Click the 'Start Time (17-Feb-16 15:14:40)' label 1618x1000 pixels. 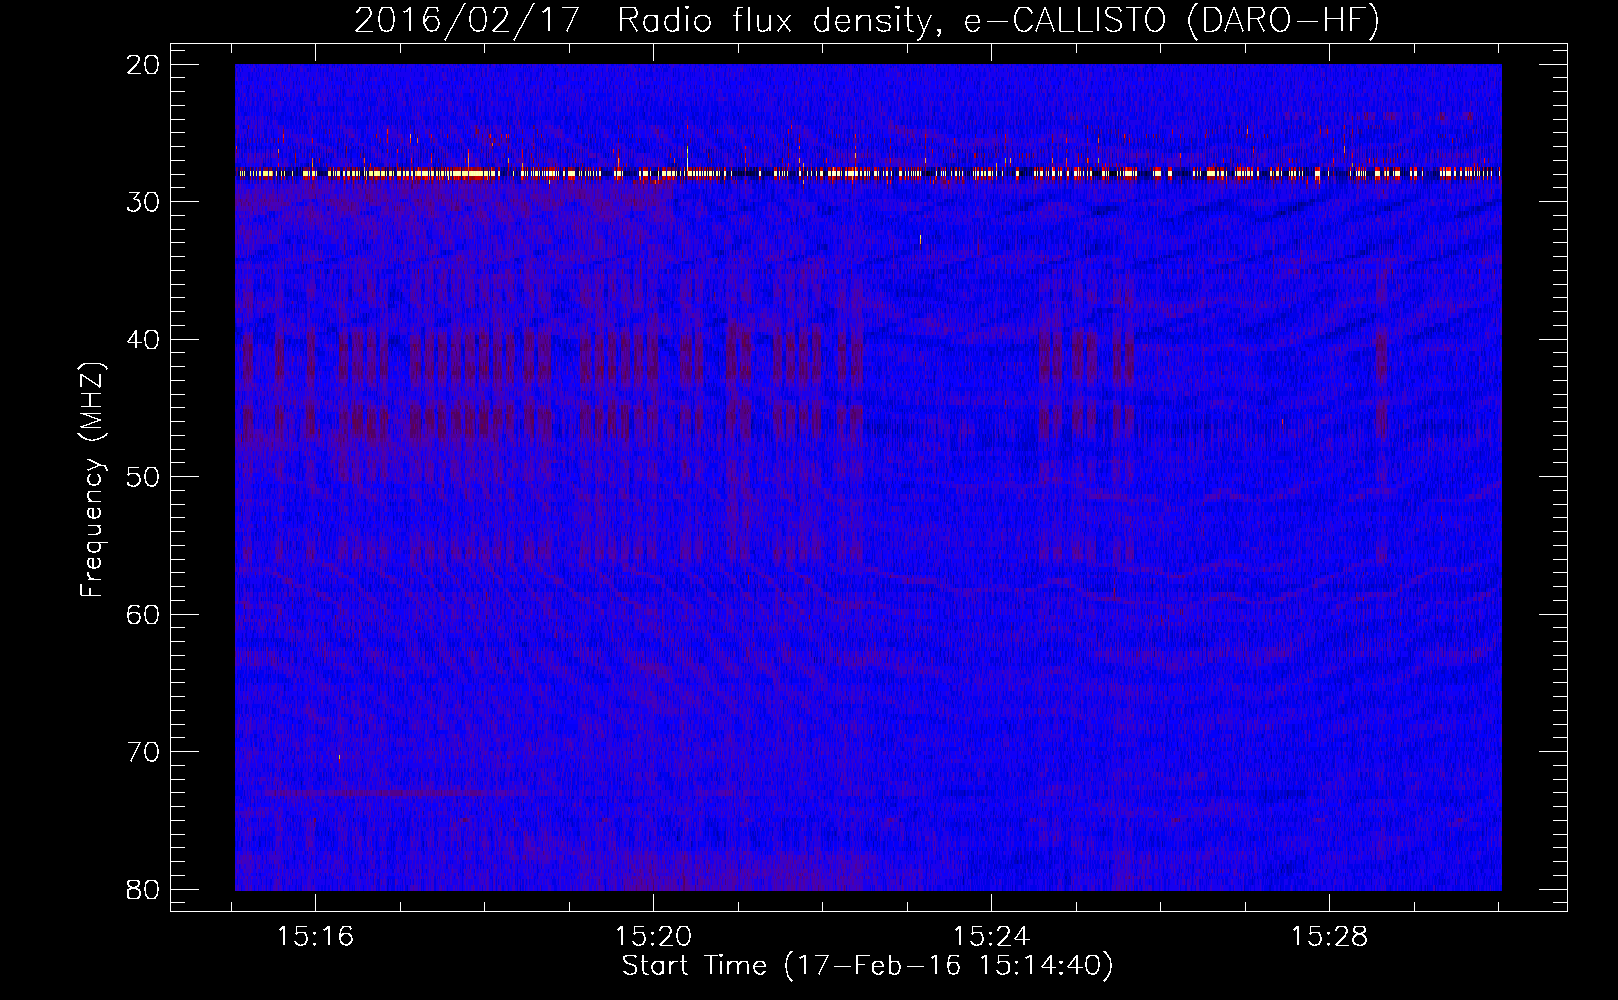868,966
